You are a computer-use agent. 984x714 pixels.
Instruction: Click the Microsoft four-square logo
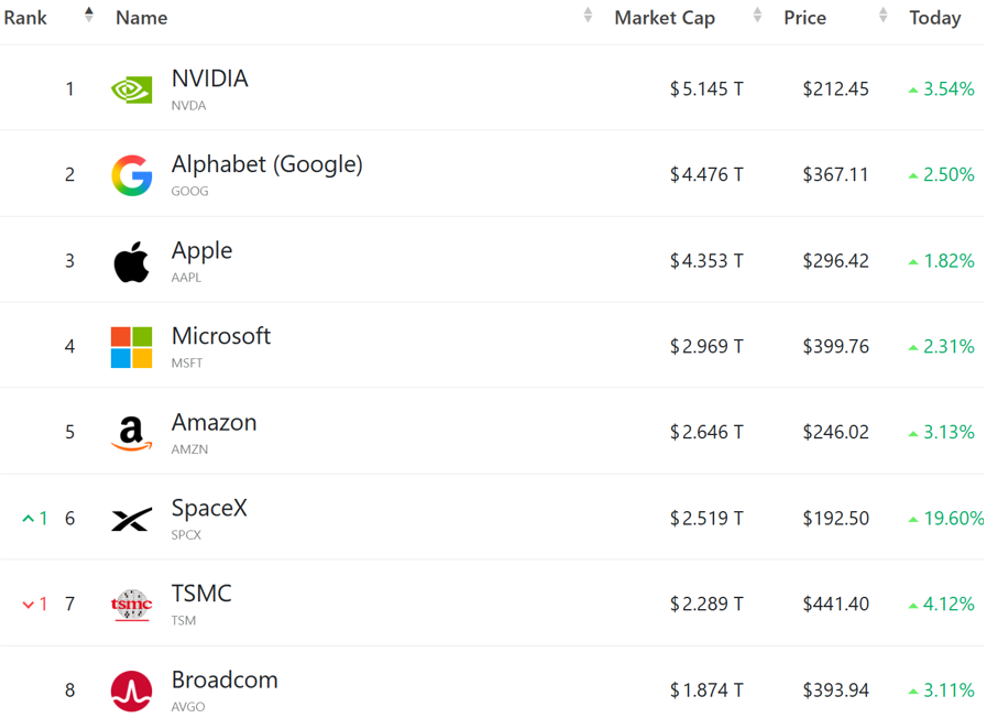click(132, 347)
